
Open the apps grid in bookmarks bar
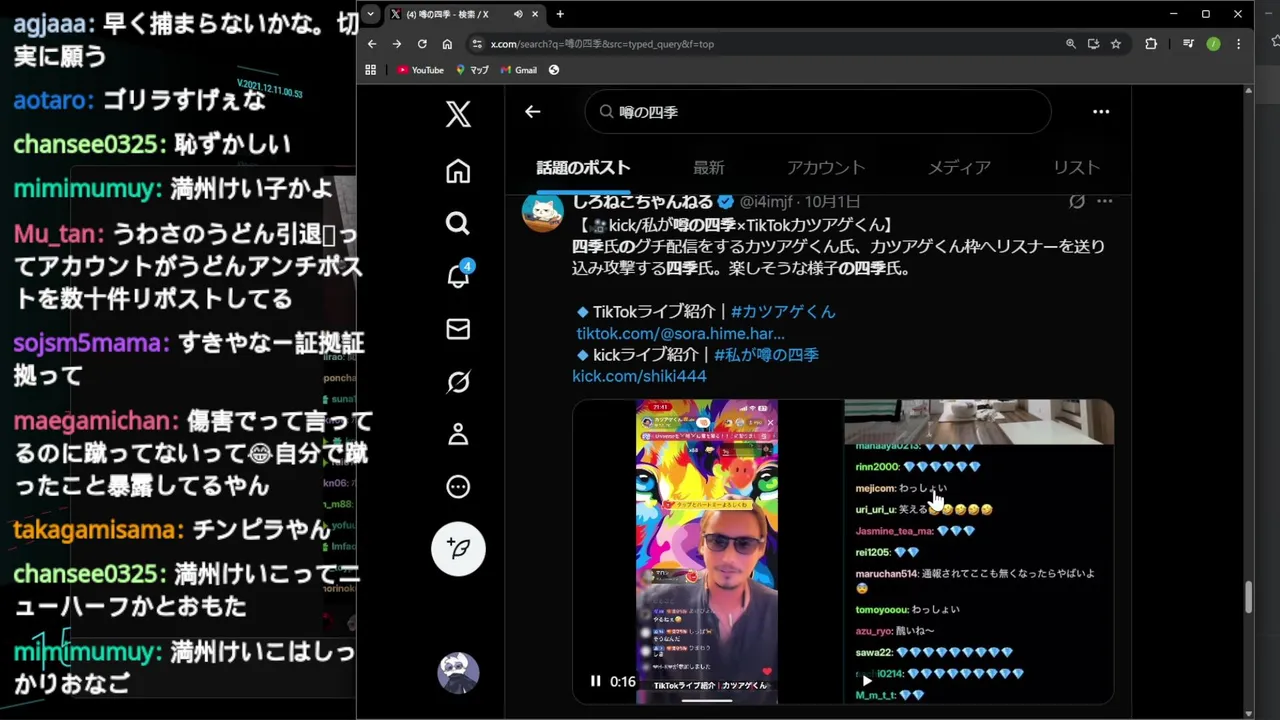point(371,70)
